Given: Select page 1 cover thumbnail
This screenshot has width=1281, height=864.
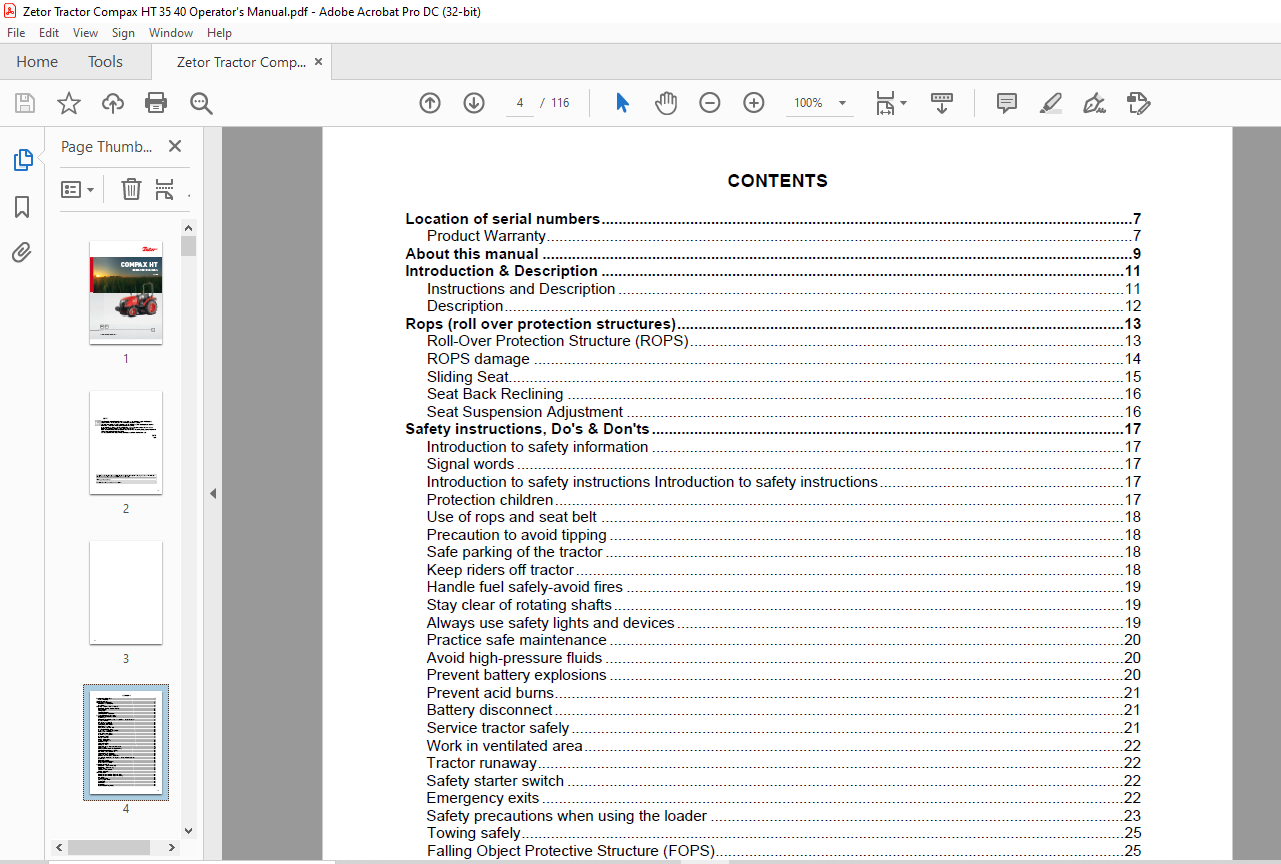Looking at the screenshot, I should click(126, 292).
